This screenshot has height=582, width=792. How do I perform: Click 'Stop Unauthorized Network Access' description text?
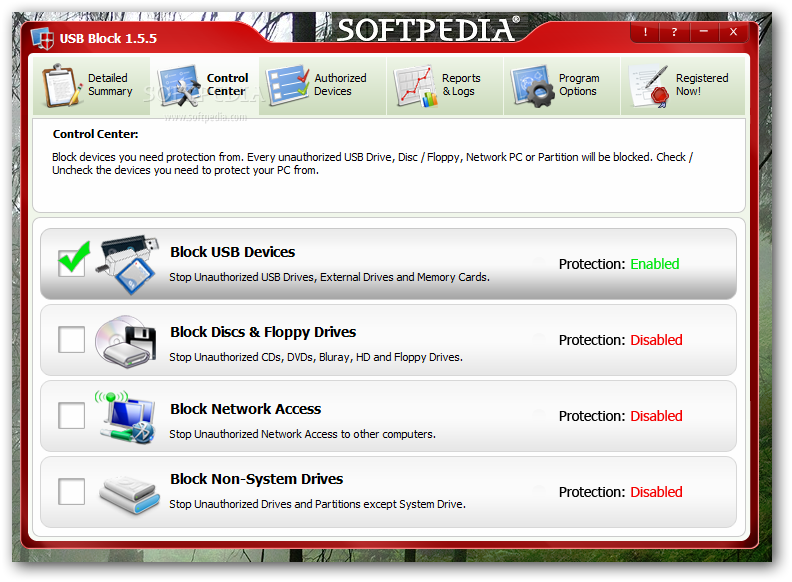[x=302, y=434]
